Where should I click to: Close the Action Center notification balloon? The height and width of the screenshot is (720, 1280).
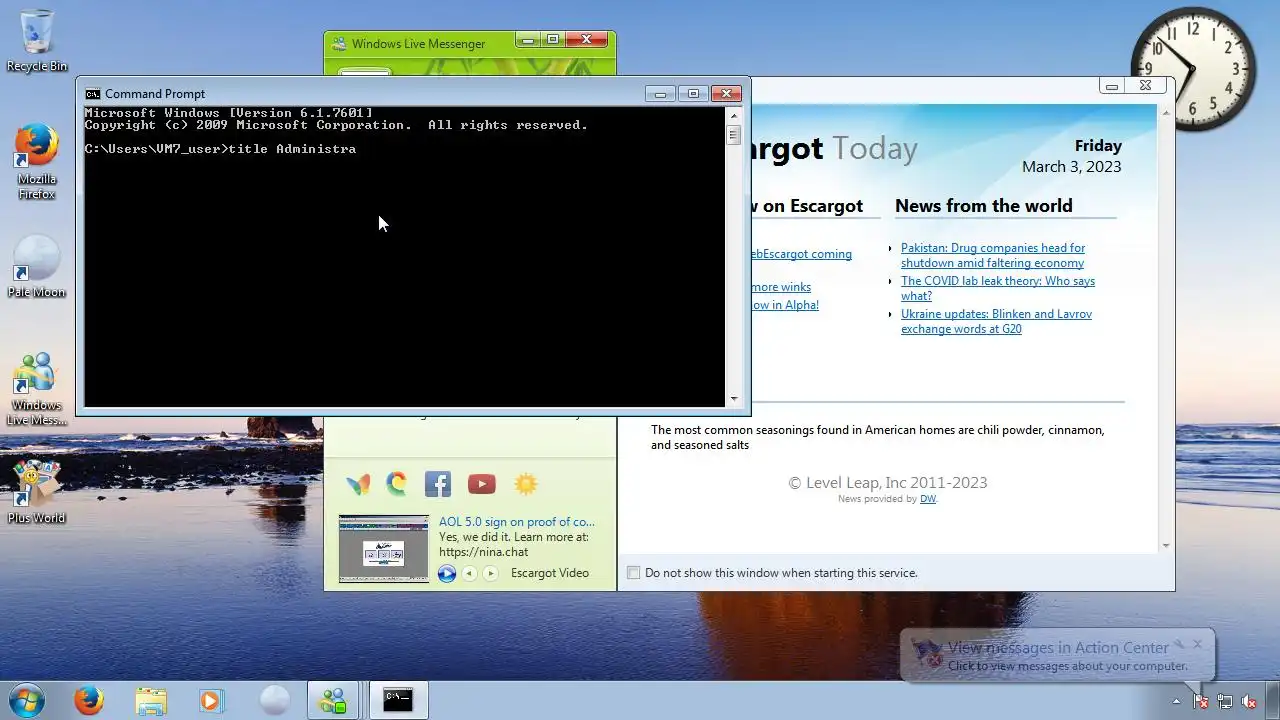[1198, 644]
